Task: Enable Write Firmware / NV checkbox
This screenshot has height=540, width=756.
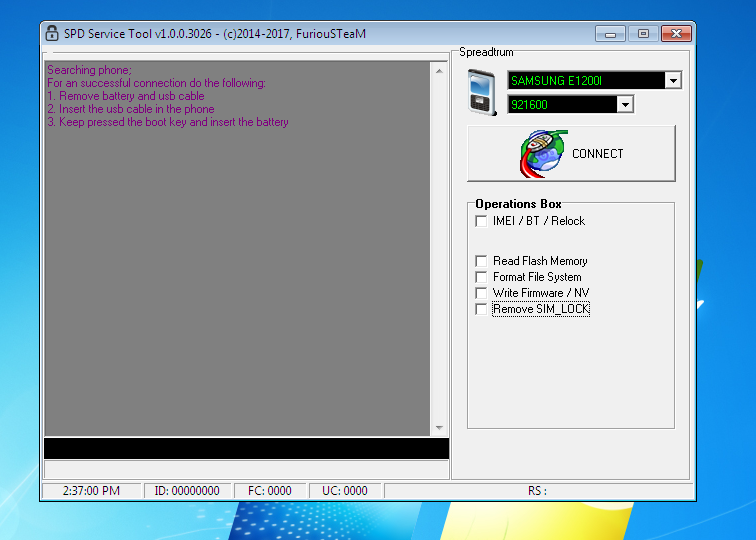Action: (x=481, y=293)
